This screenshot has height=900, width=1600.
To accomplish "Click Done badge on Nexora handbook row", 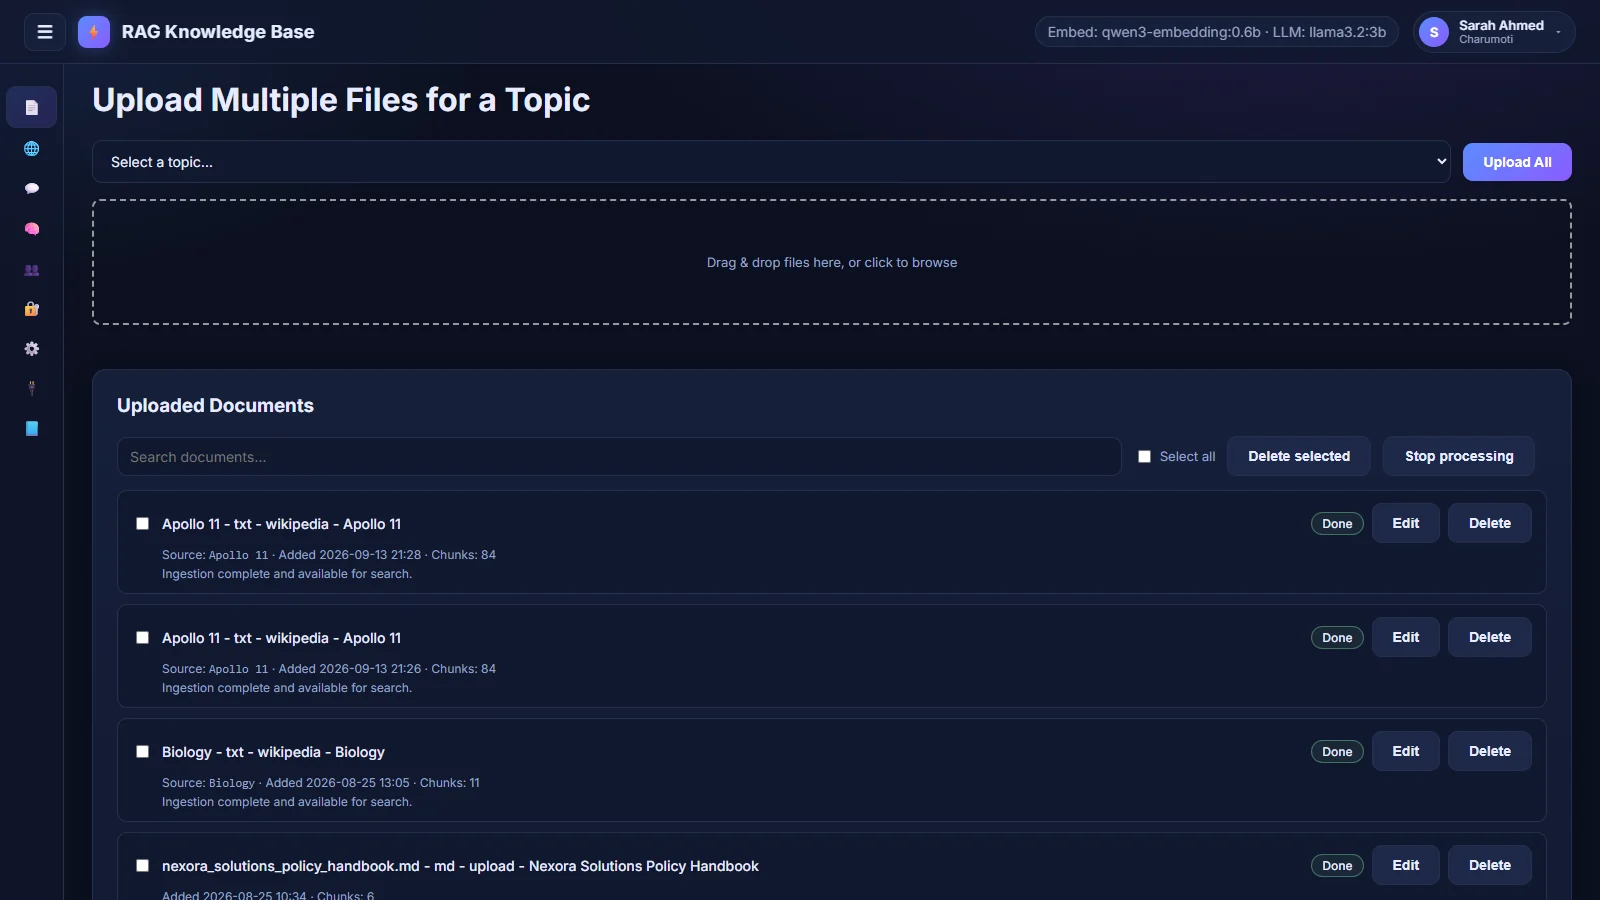I will [1337, 866].
